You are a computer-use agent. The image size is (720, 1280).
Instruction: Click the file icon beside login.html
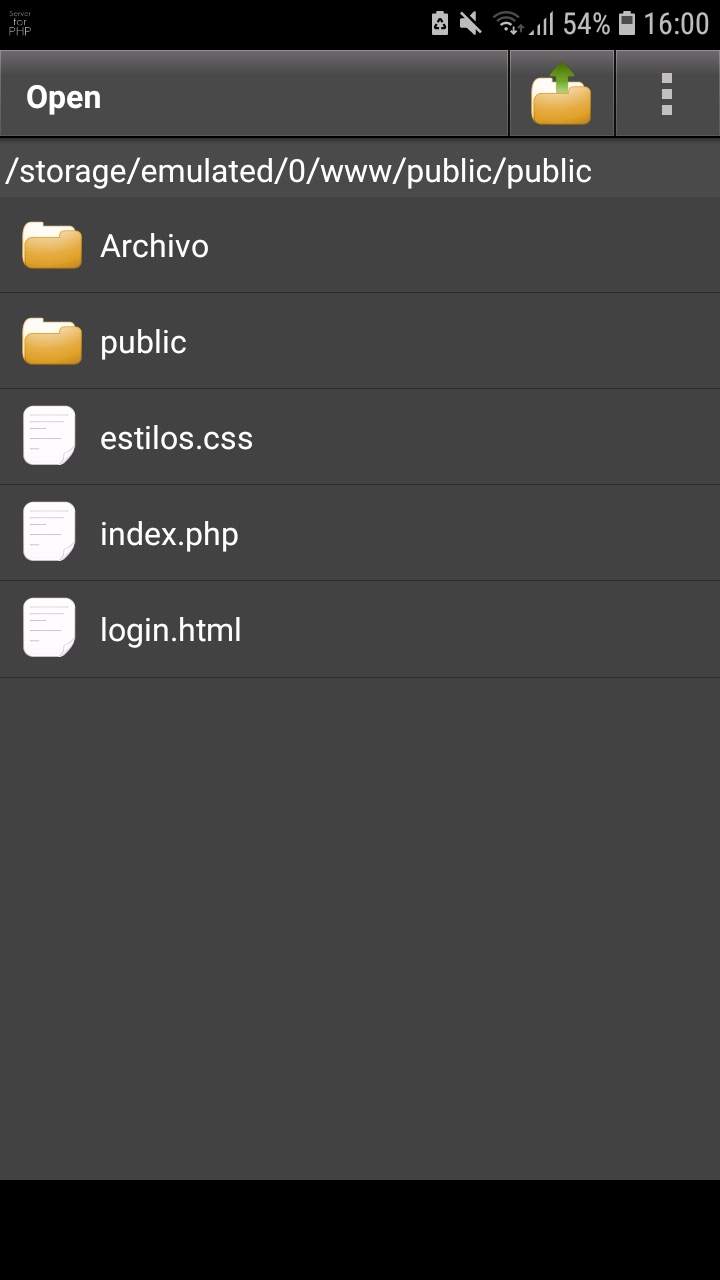(48, 627)
